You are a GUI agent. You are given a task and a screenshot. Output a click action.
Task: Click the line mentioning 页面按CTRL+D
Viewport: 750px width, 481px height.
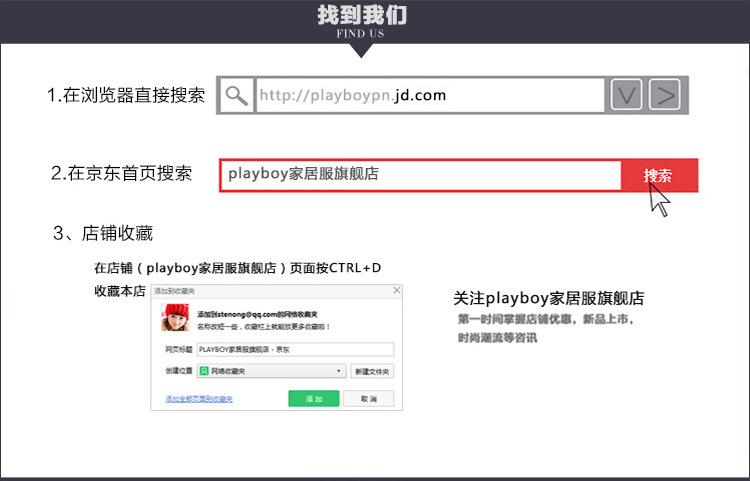click(x=238, y=268)
